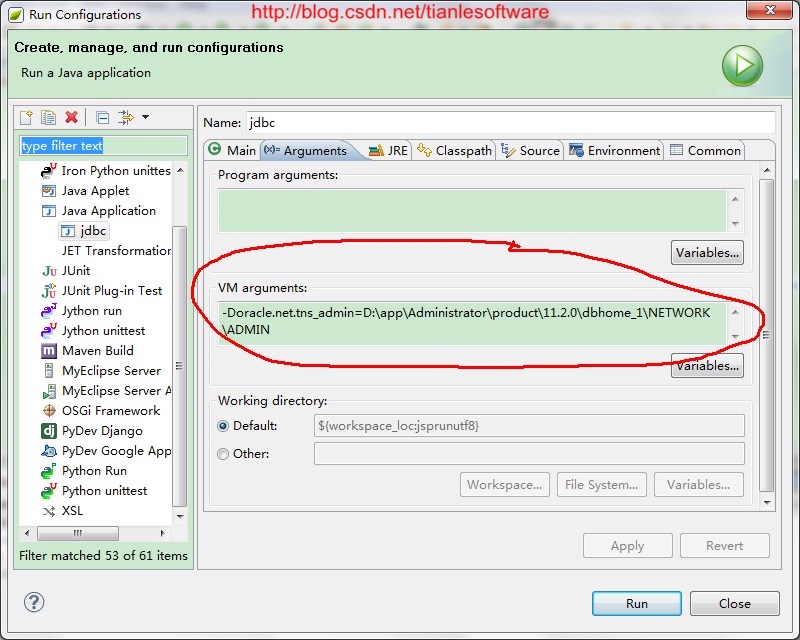The width and height of the screenshot is (800, 640).
Task: Click the XSL configuration icon
Action: (49, 511)
